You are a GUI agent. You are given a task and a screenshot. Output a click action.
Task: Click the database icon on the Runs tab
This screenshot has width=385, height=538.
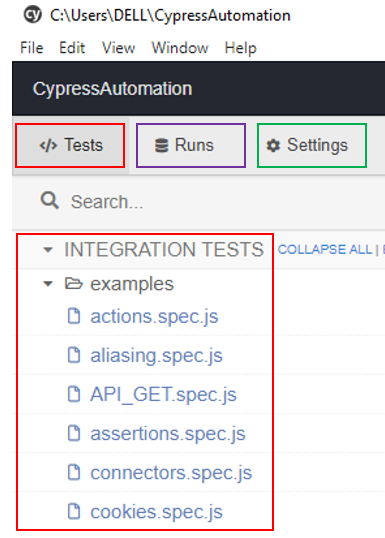pyautogui.click(x=161, y=145)
